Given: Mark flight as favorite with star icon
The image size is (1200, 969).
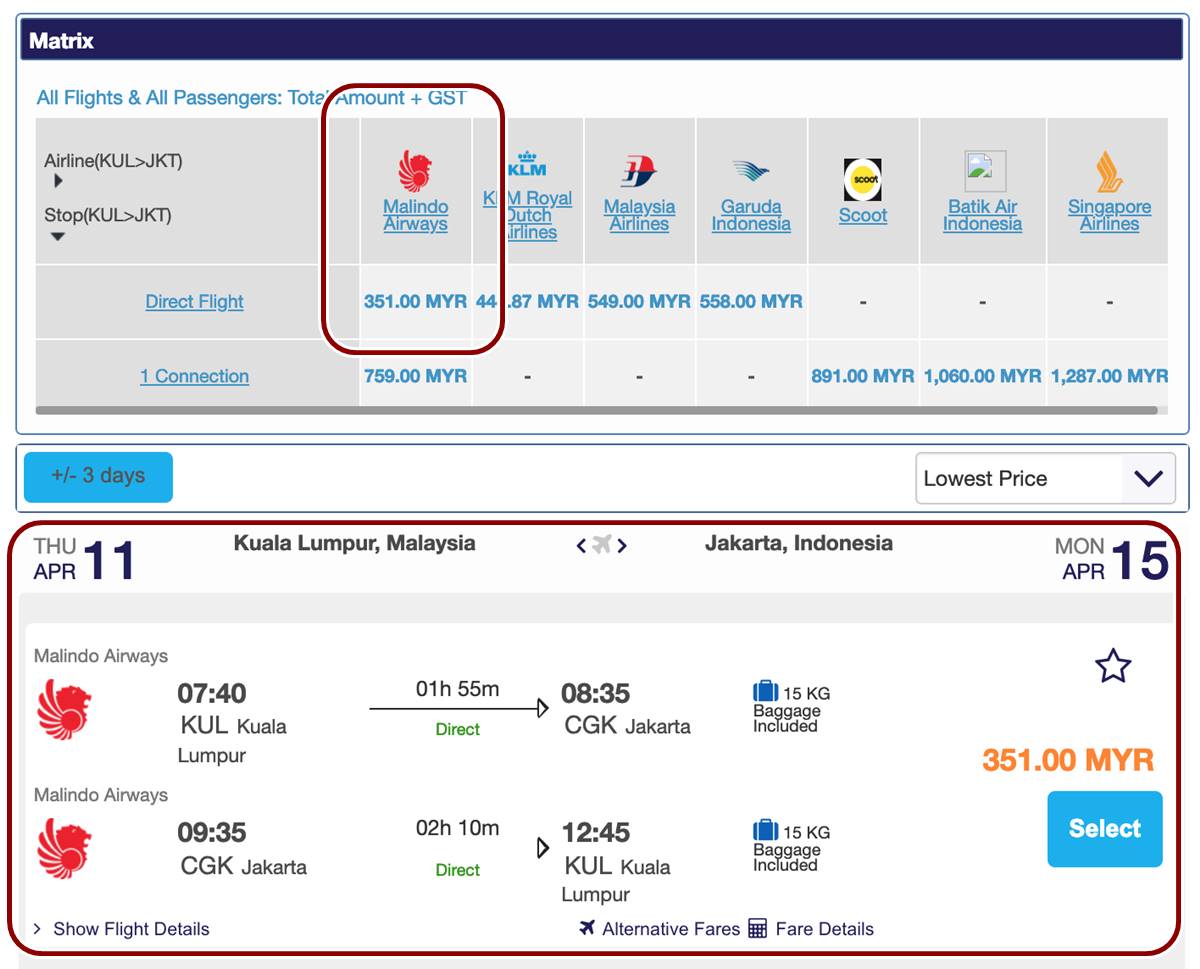Looking at the screenshot, I should coord(1113,665).
